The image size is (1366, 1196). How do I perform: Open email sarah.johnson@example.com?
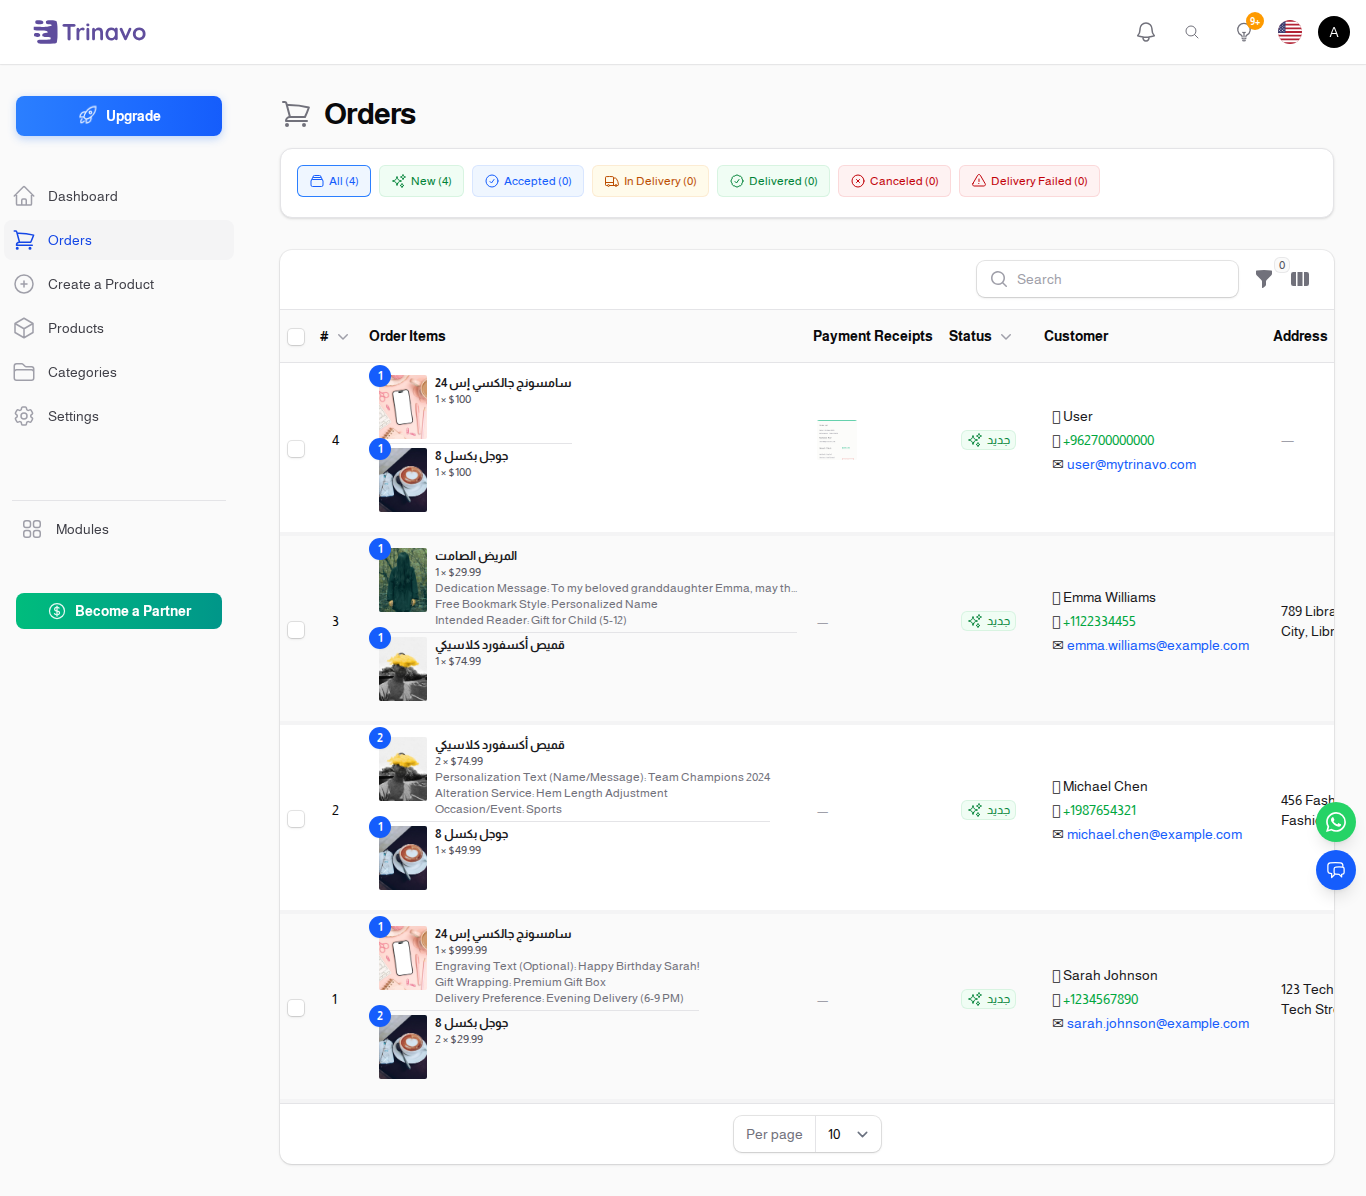tap(1158, 1023)
